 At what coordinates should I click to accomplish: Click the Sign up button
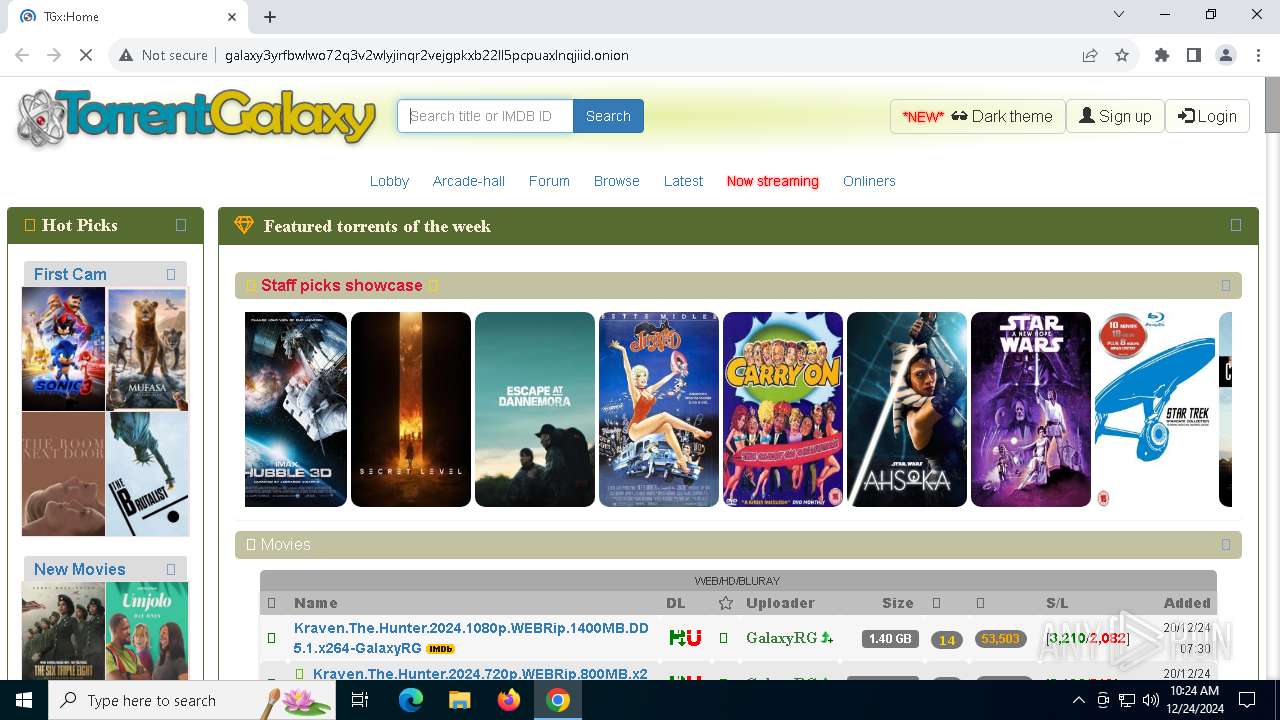1115,116
